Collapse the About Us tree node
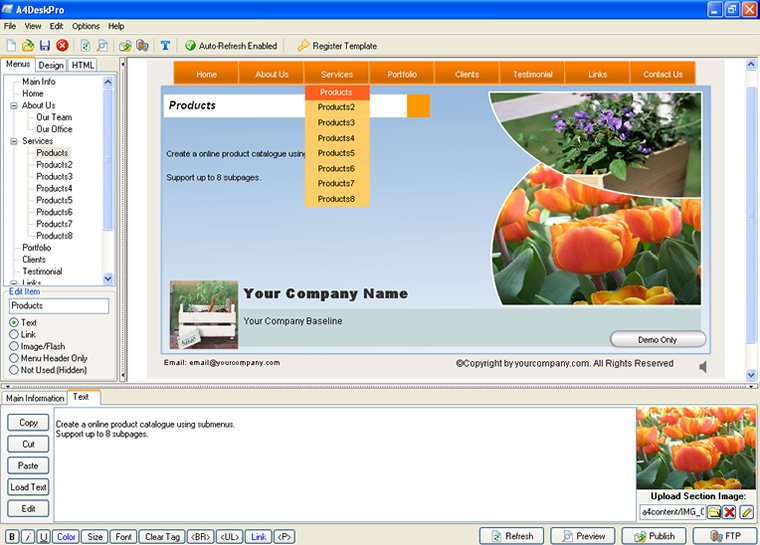Viewport: 760px width, 545px height. click(14, 105)
